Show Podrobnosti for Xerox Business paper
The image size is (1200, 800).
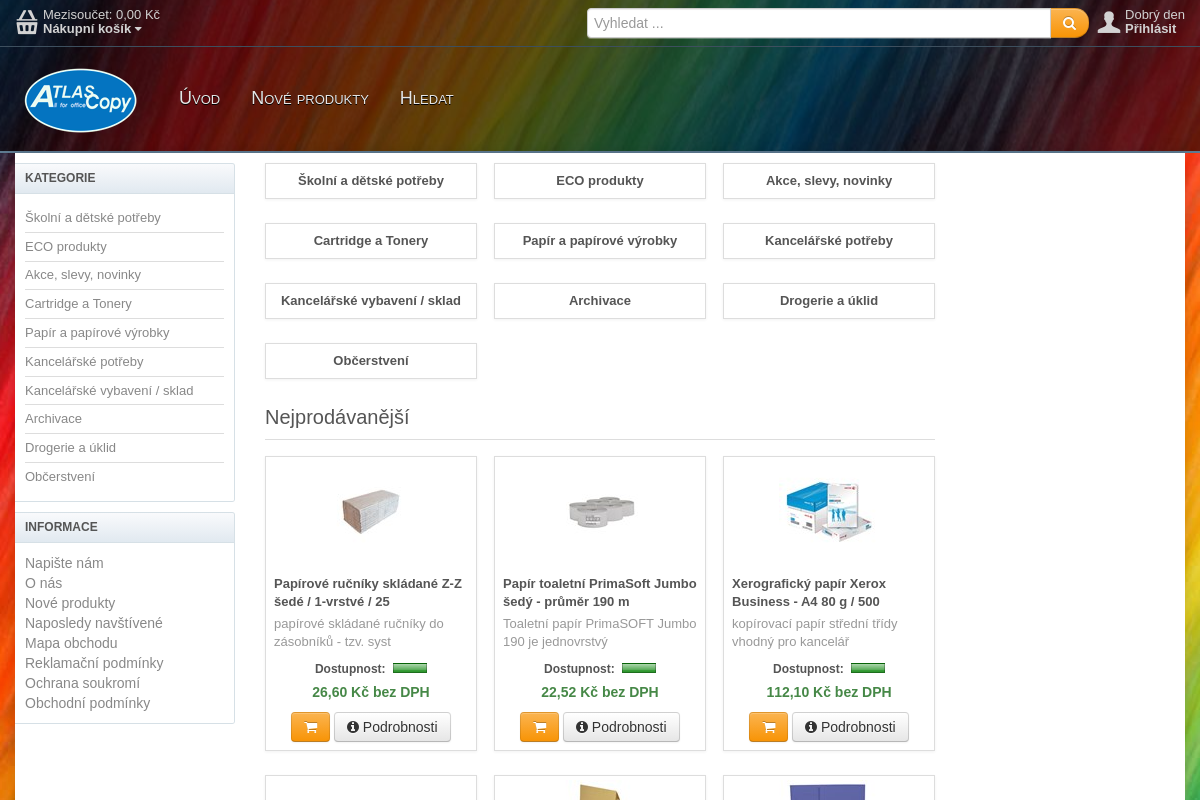click(x=850, y=727)
